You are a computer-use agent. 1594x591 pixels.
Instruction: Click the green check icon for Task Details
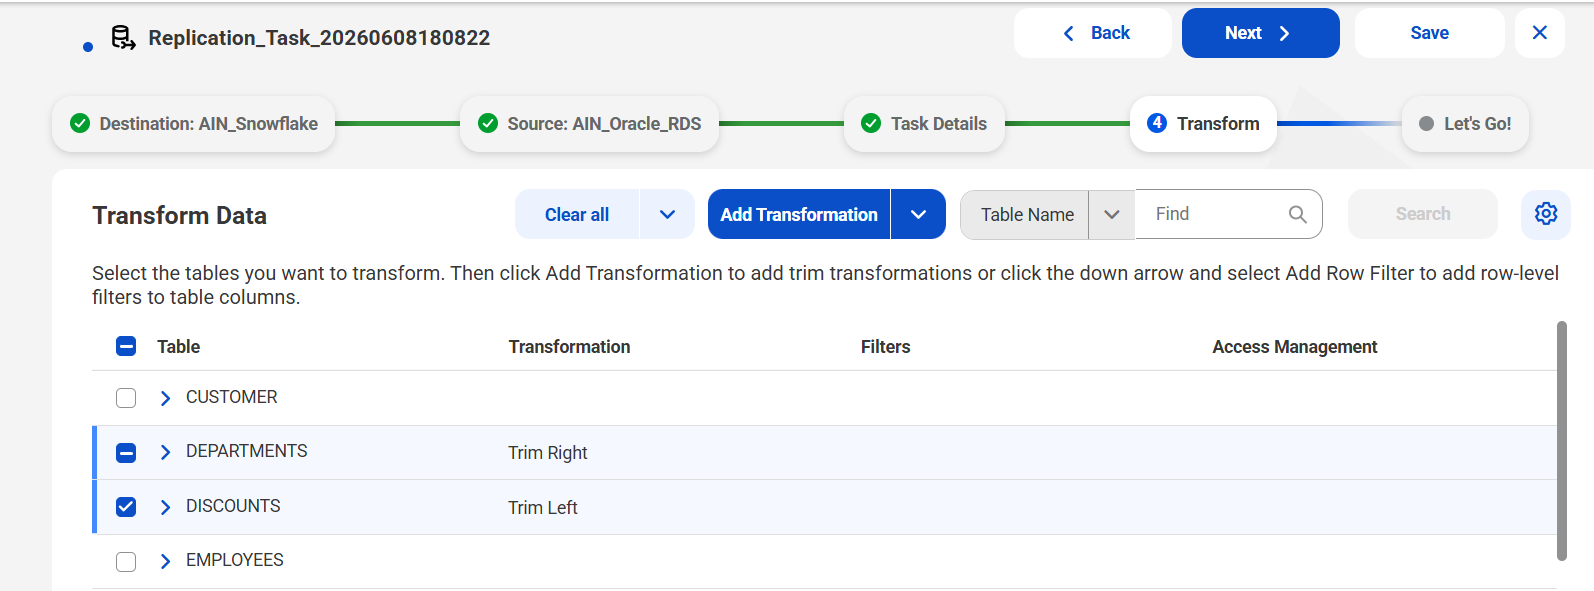coord(871,123)
